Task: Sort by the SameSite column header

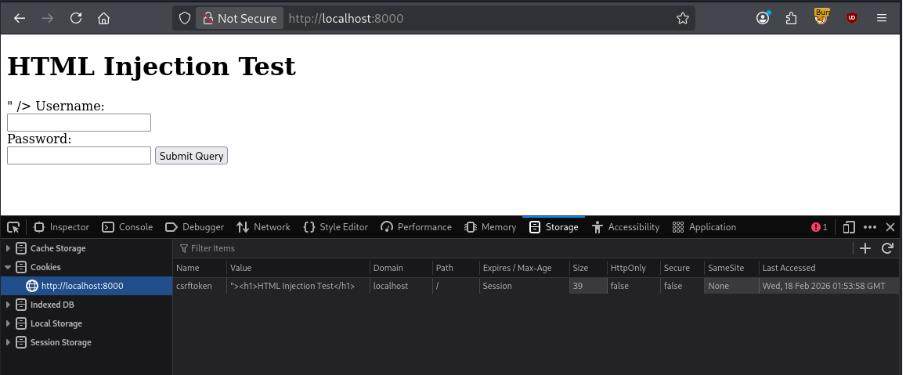Action: [x=731, y=268]
